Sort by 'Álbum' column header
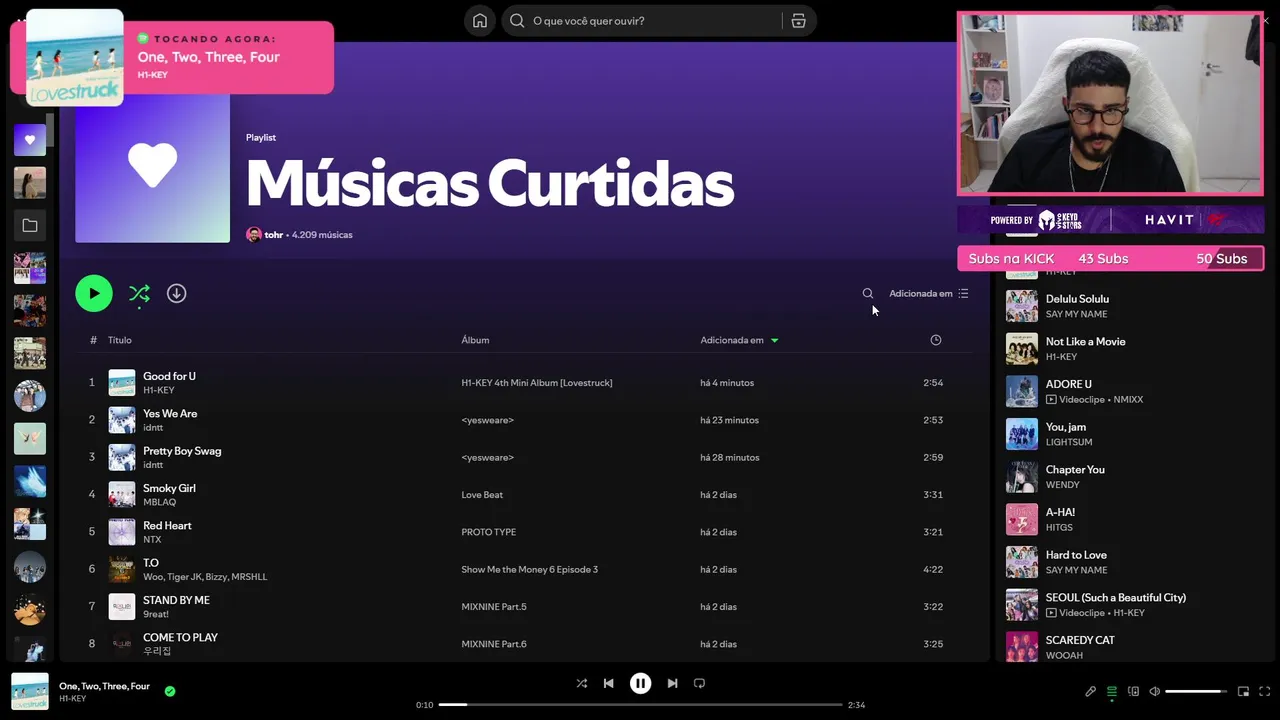The image size is (1280, 720). 475,340
